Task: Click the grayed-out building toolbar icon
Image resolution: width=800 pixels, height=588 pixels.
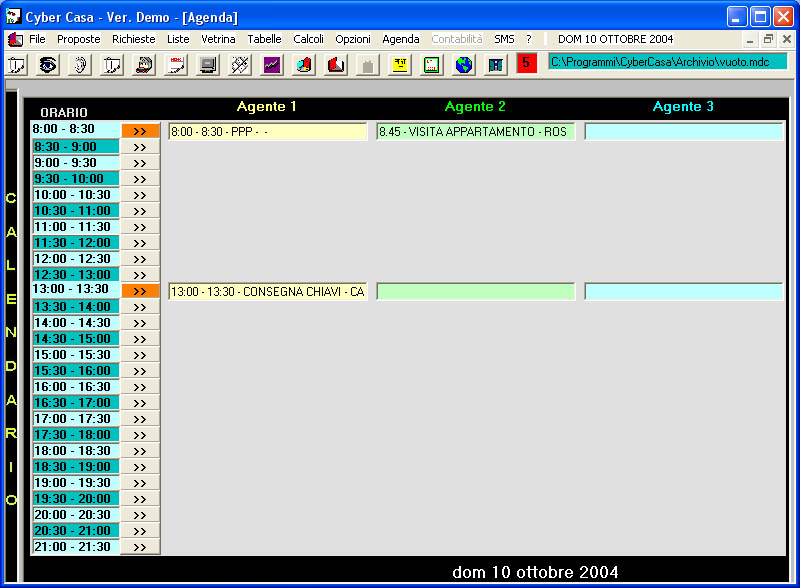Action: coord(368,65)
